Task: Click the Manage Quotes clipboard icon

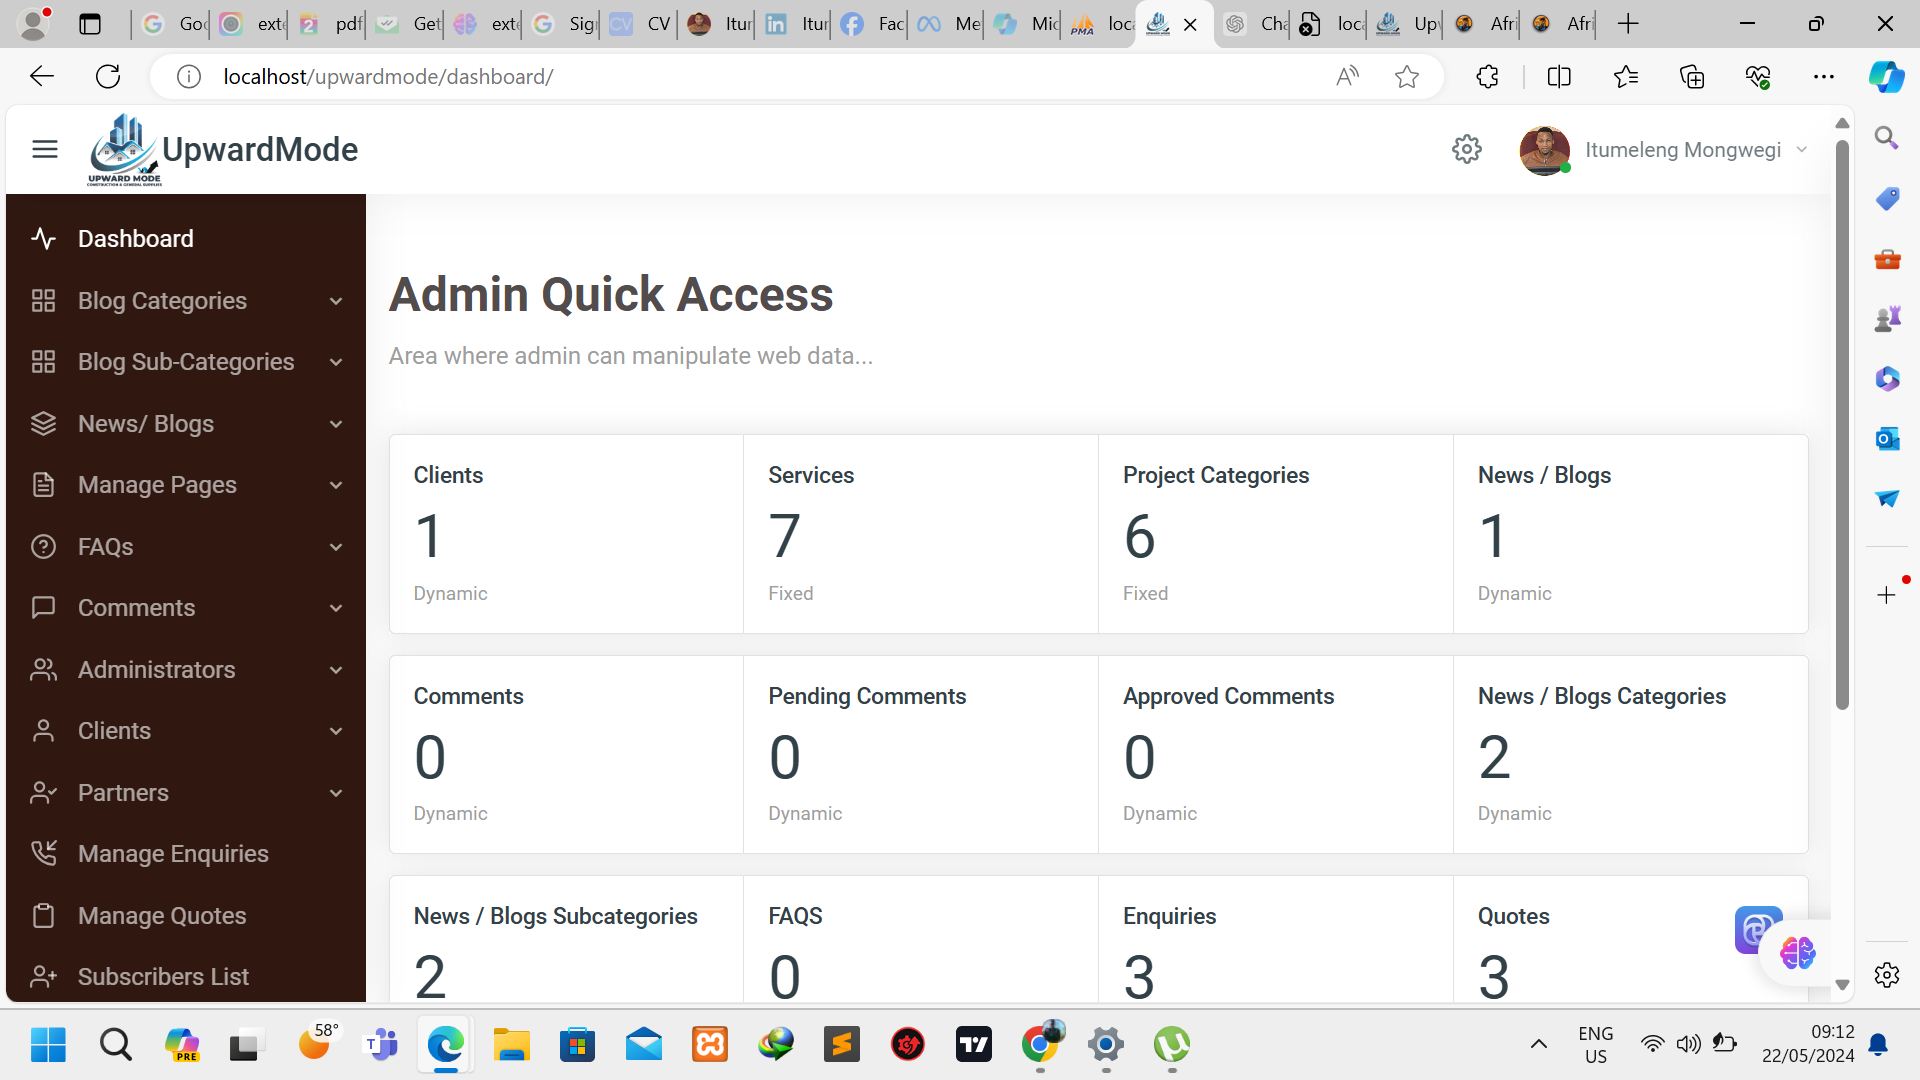Action: 43,915
